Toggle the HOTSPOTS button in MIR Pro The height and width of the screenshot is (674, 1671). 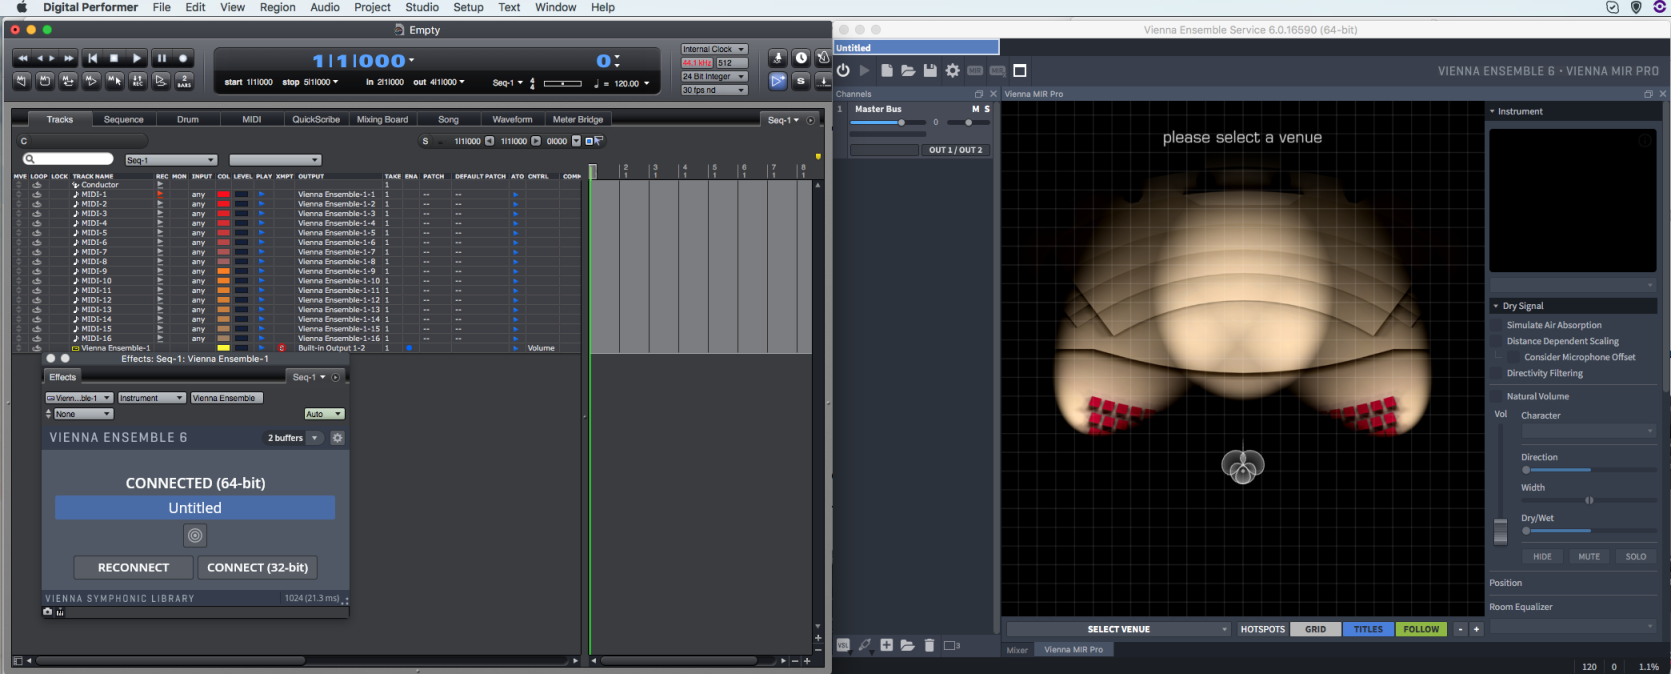(1262, 629)
